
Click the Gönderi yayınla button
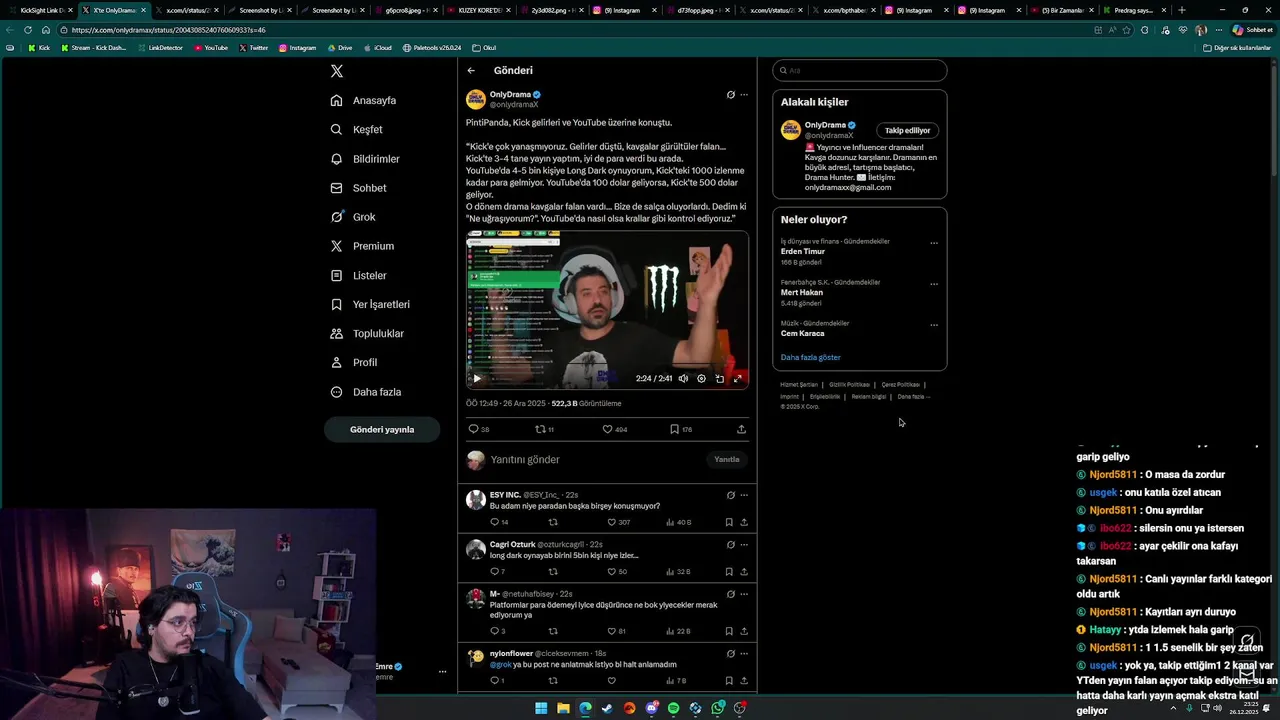pos(382,429)
